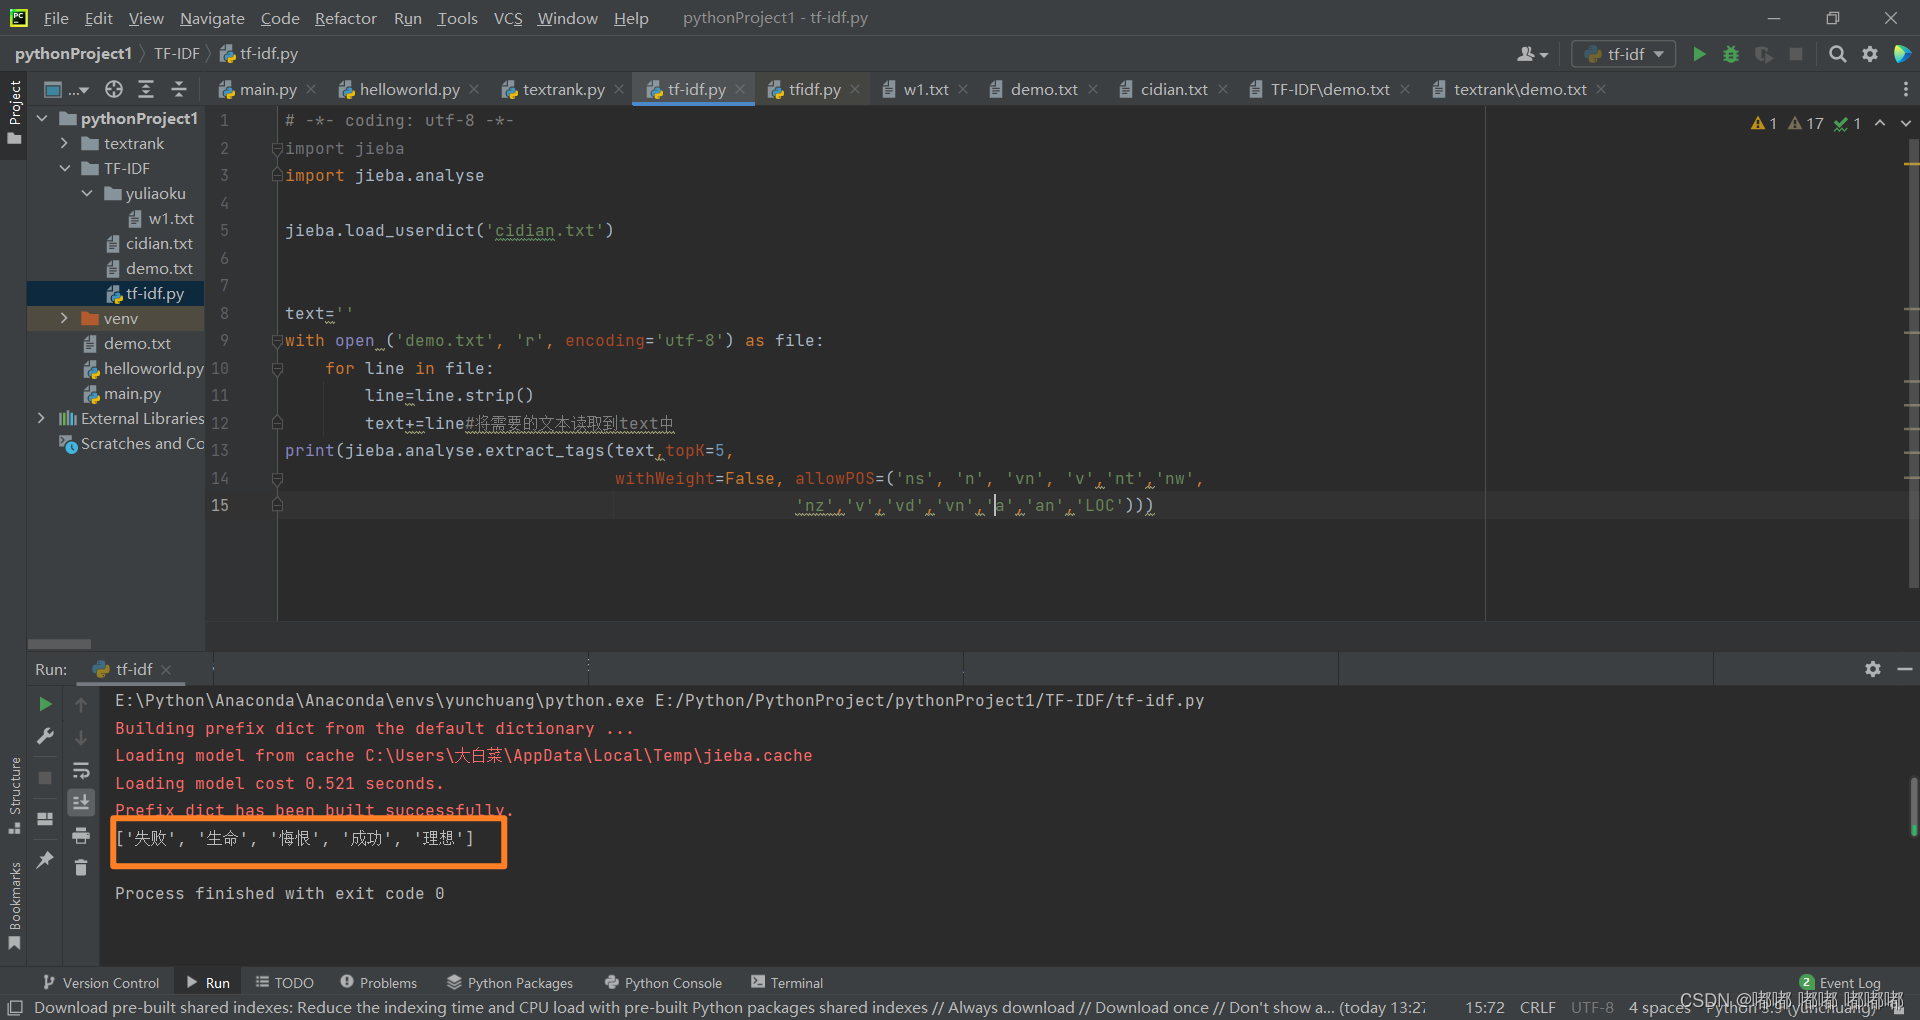This screenshot has width=1920, height=1020.
Task: Expand the textrank folder
Action: 64,143
